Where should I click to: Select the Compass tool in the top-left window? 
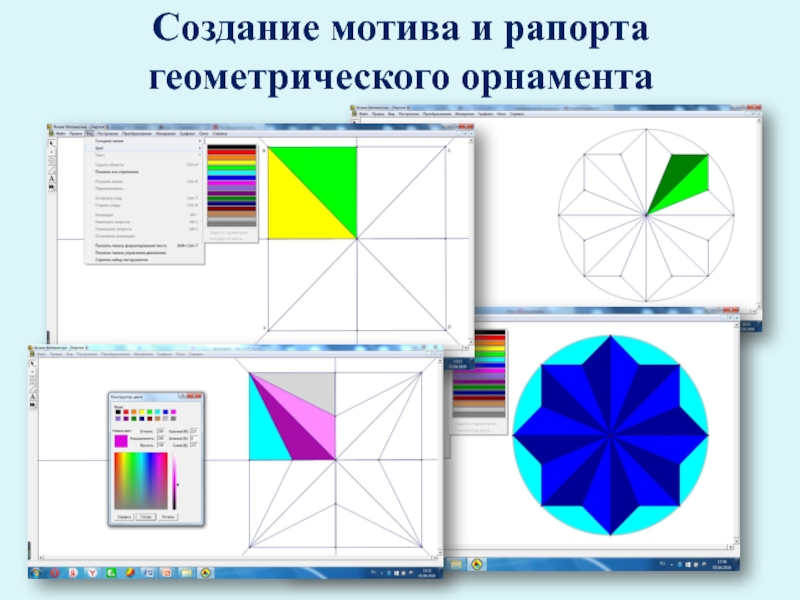(x=52, y=161)
